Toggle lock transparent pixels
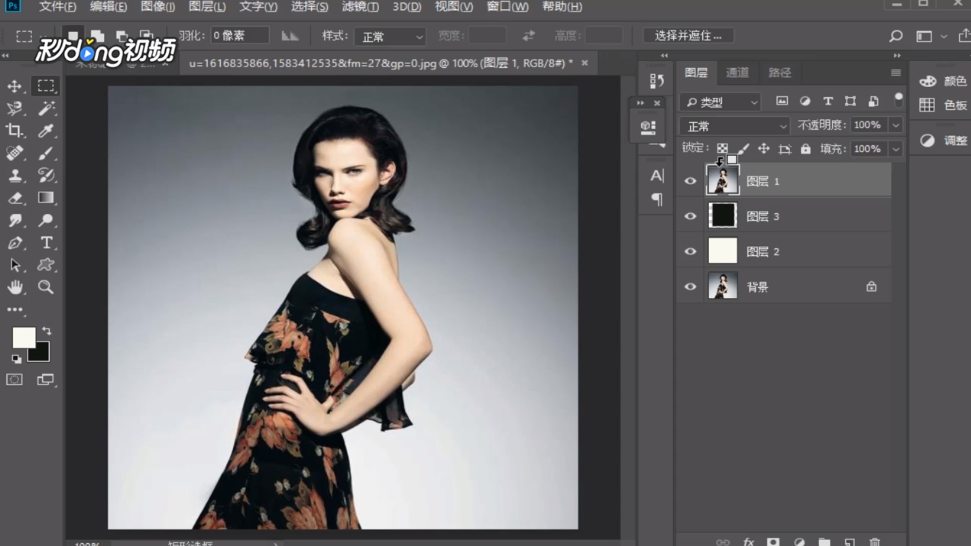The width and height of the screenshot is (971, 546). (722, 149)
